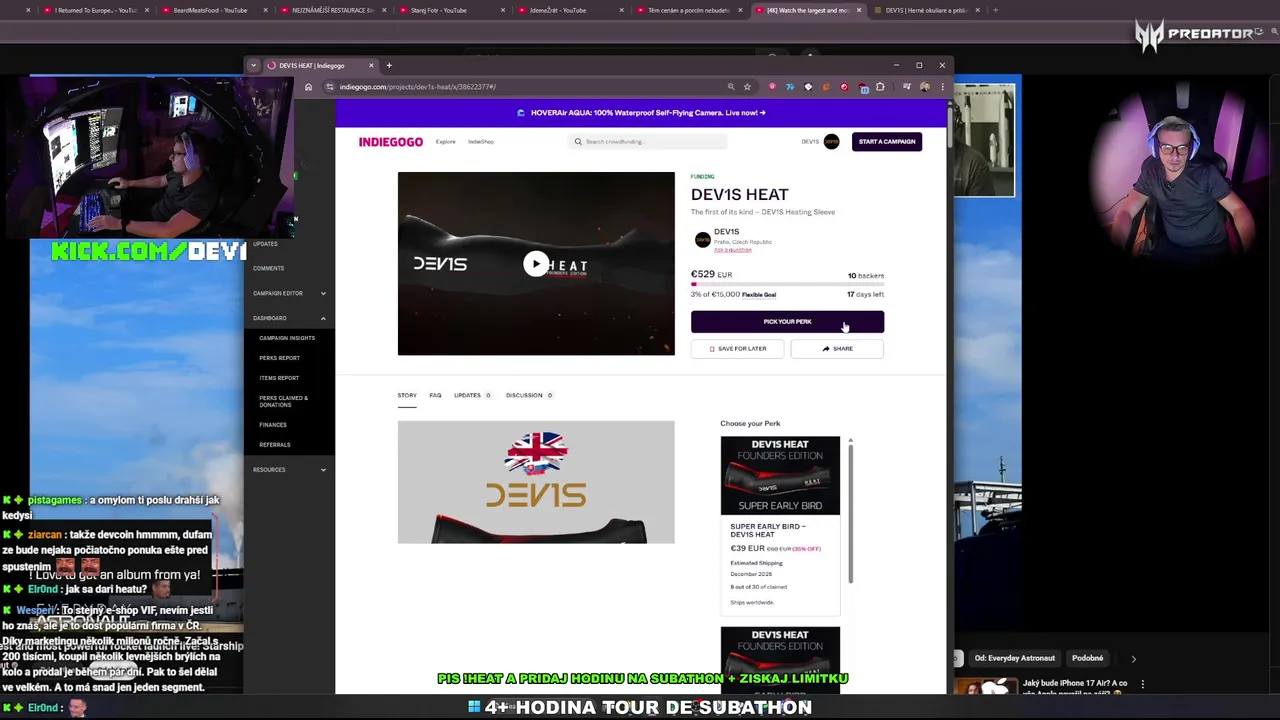This screenshot has width=1280, height=720.
Task: Open the HOVERAir AQUA promo banner
Action: click(641, 113)
